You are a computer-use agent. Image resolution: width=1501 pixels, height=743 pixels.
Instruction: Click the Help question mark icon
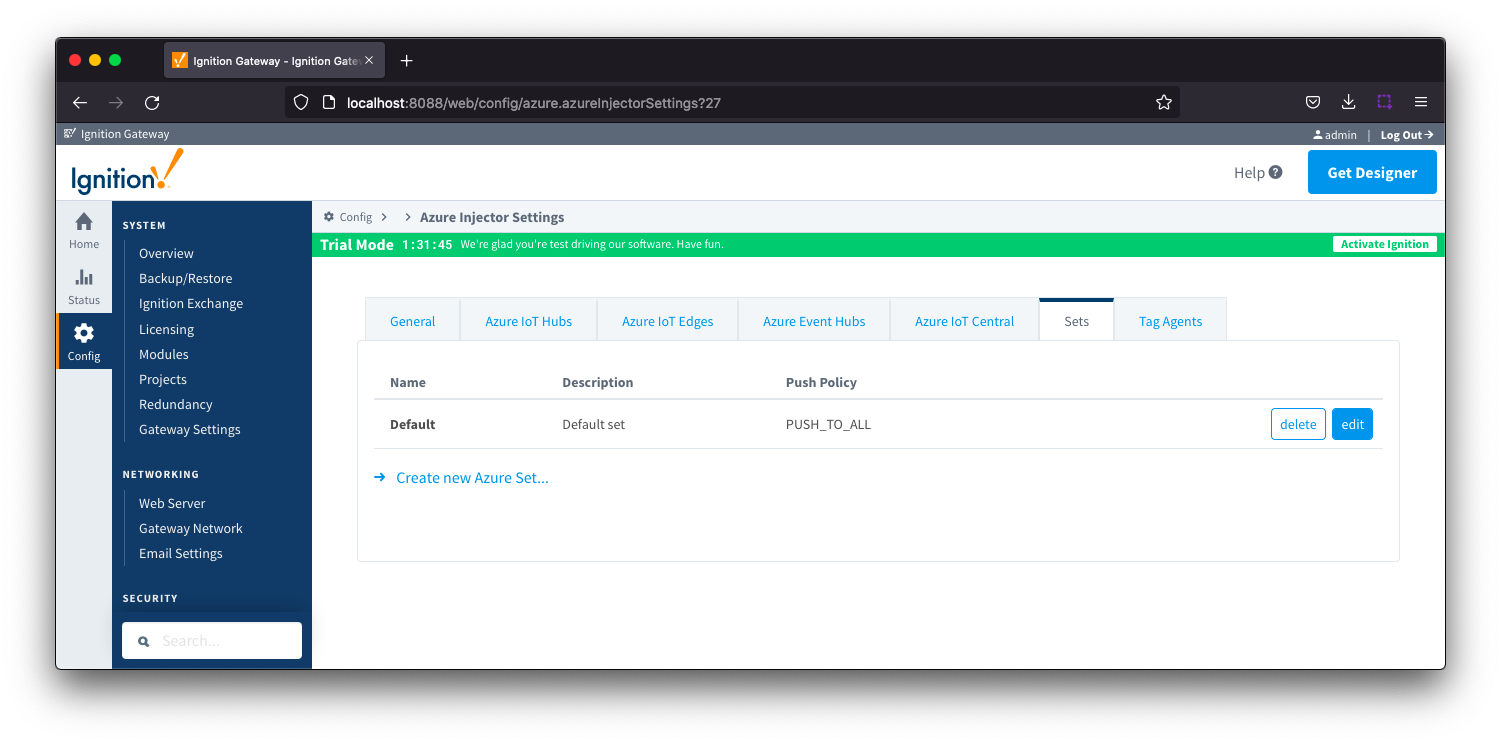1275,172
